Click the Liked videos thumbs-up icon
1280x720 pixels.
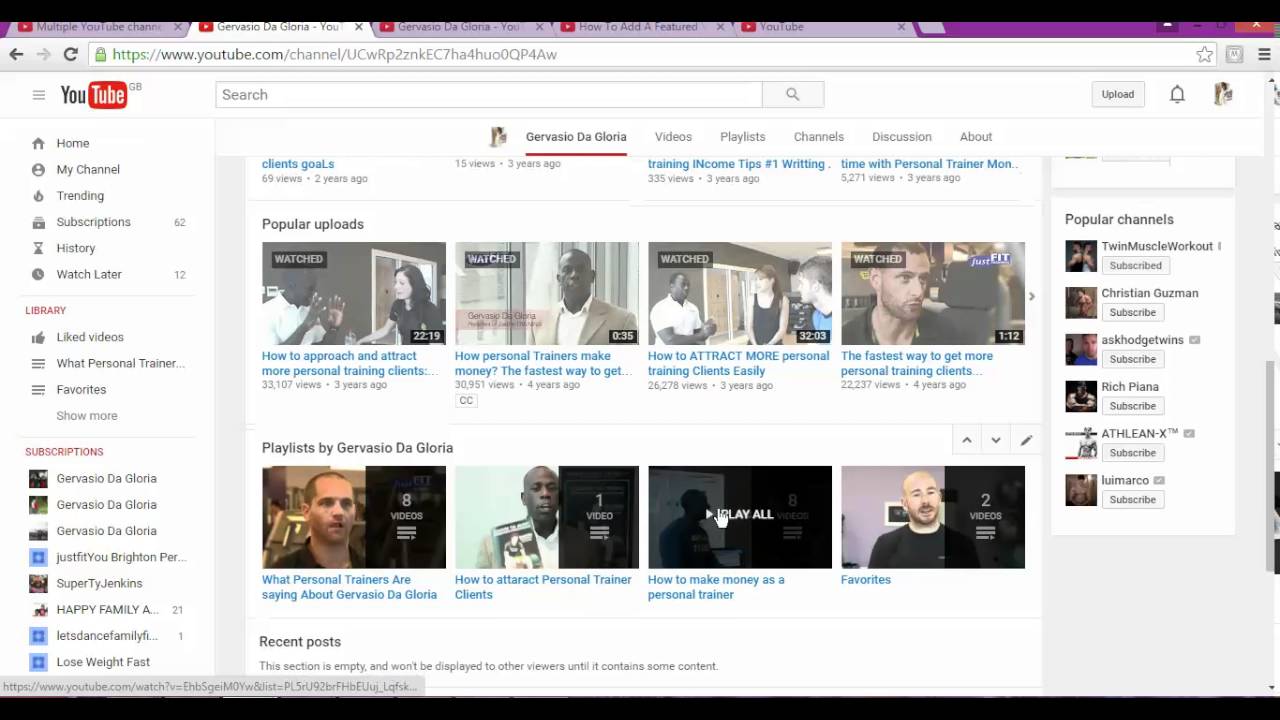pos(38,337)
